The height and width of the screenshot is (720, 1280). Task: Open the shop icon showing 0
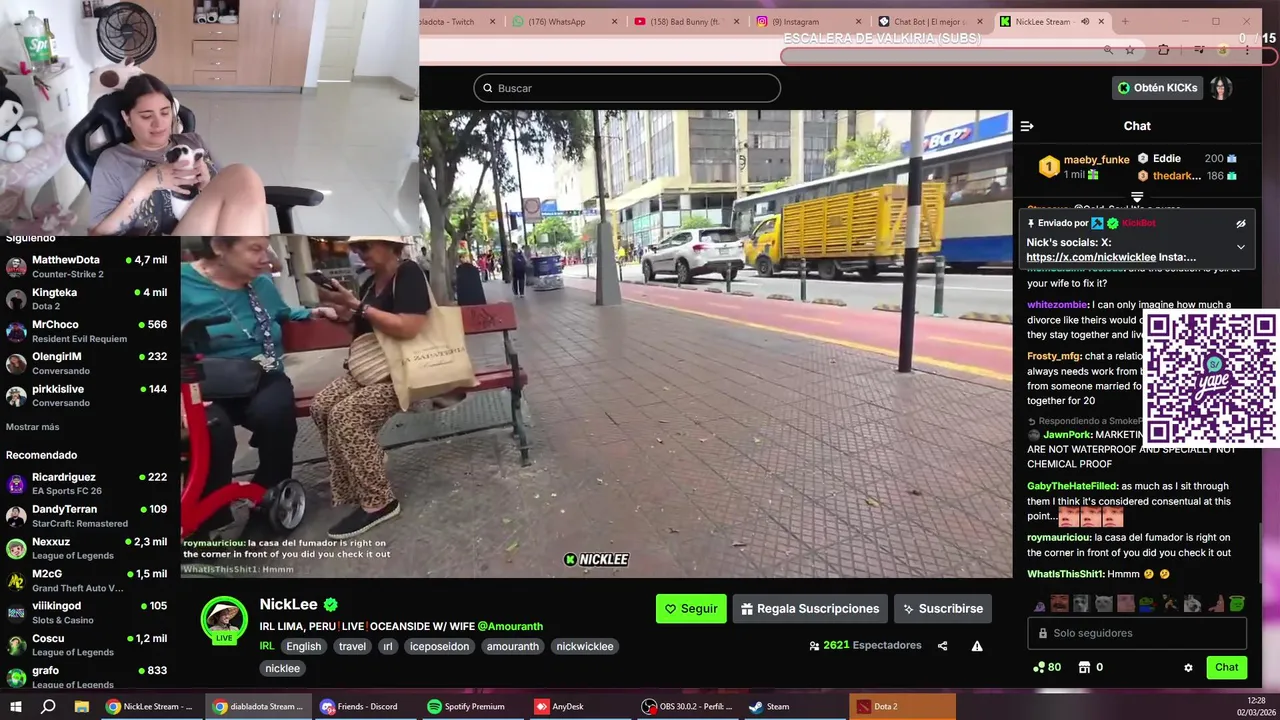[x=1090, y=667]
